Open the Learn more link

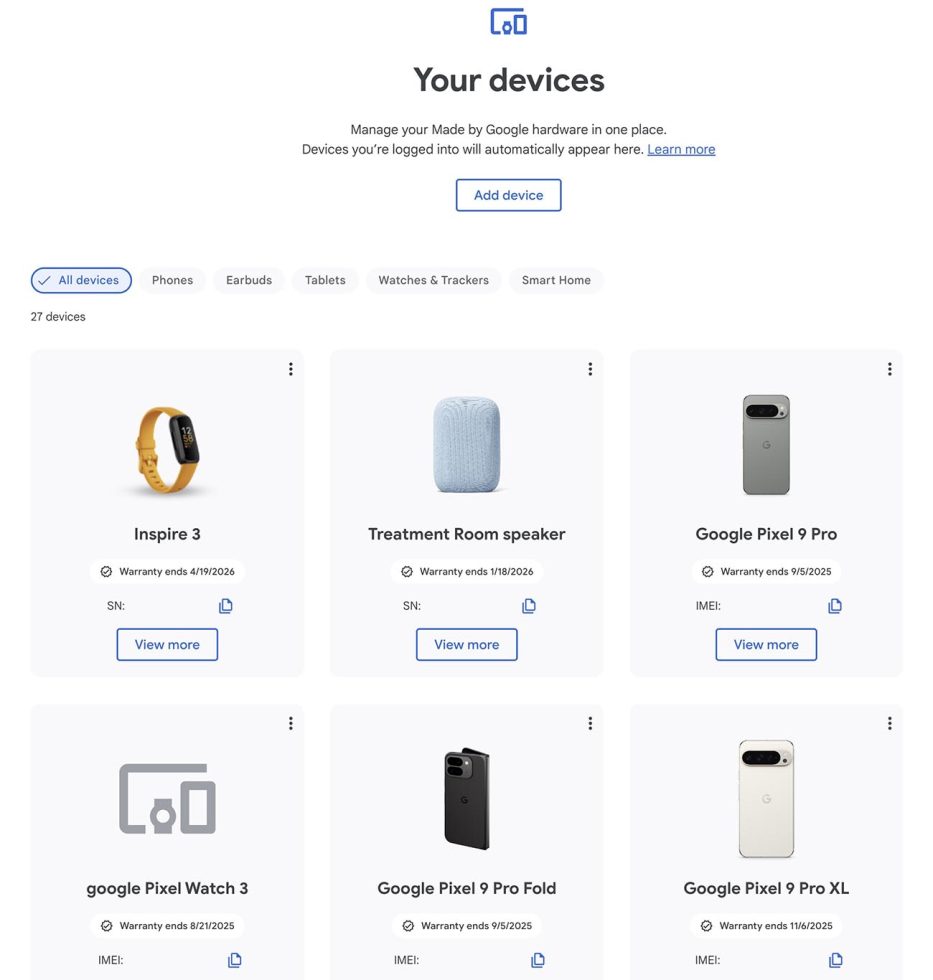tap(681, 149)
